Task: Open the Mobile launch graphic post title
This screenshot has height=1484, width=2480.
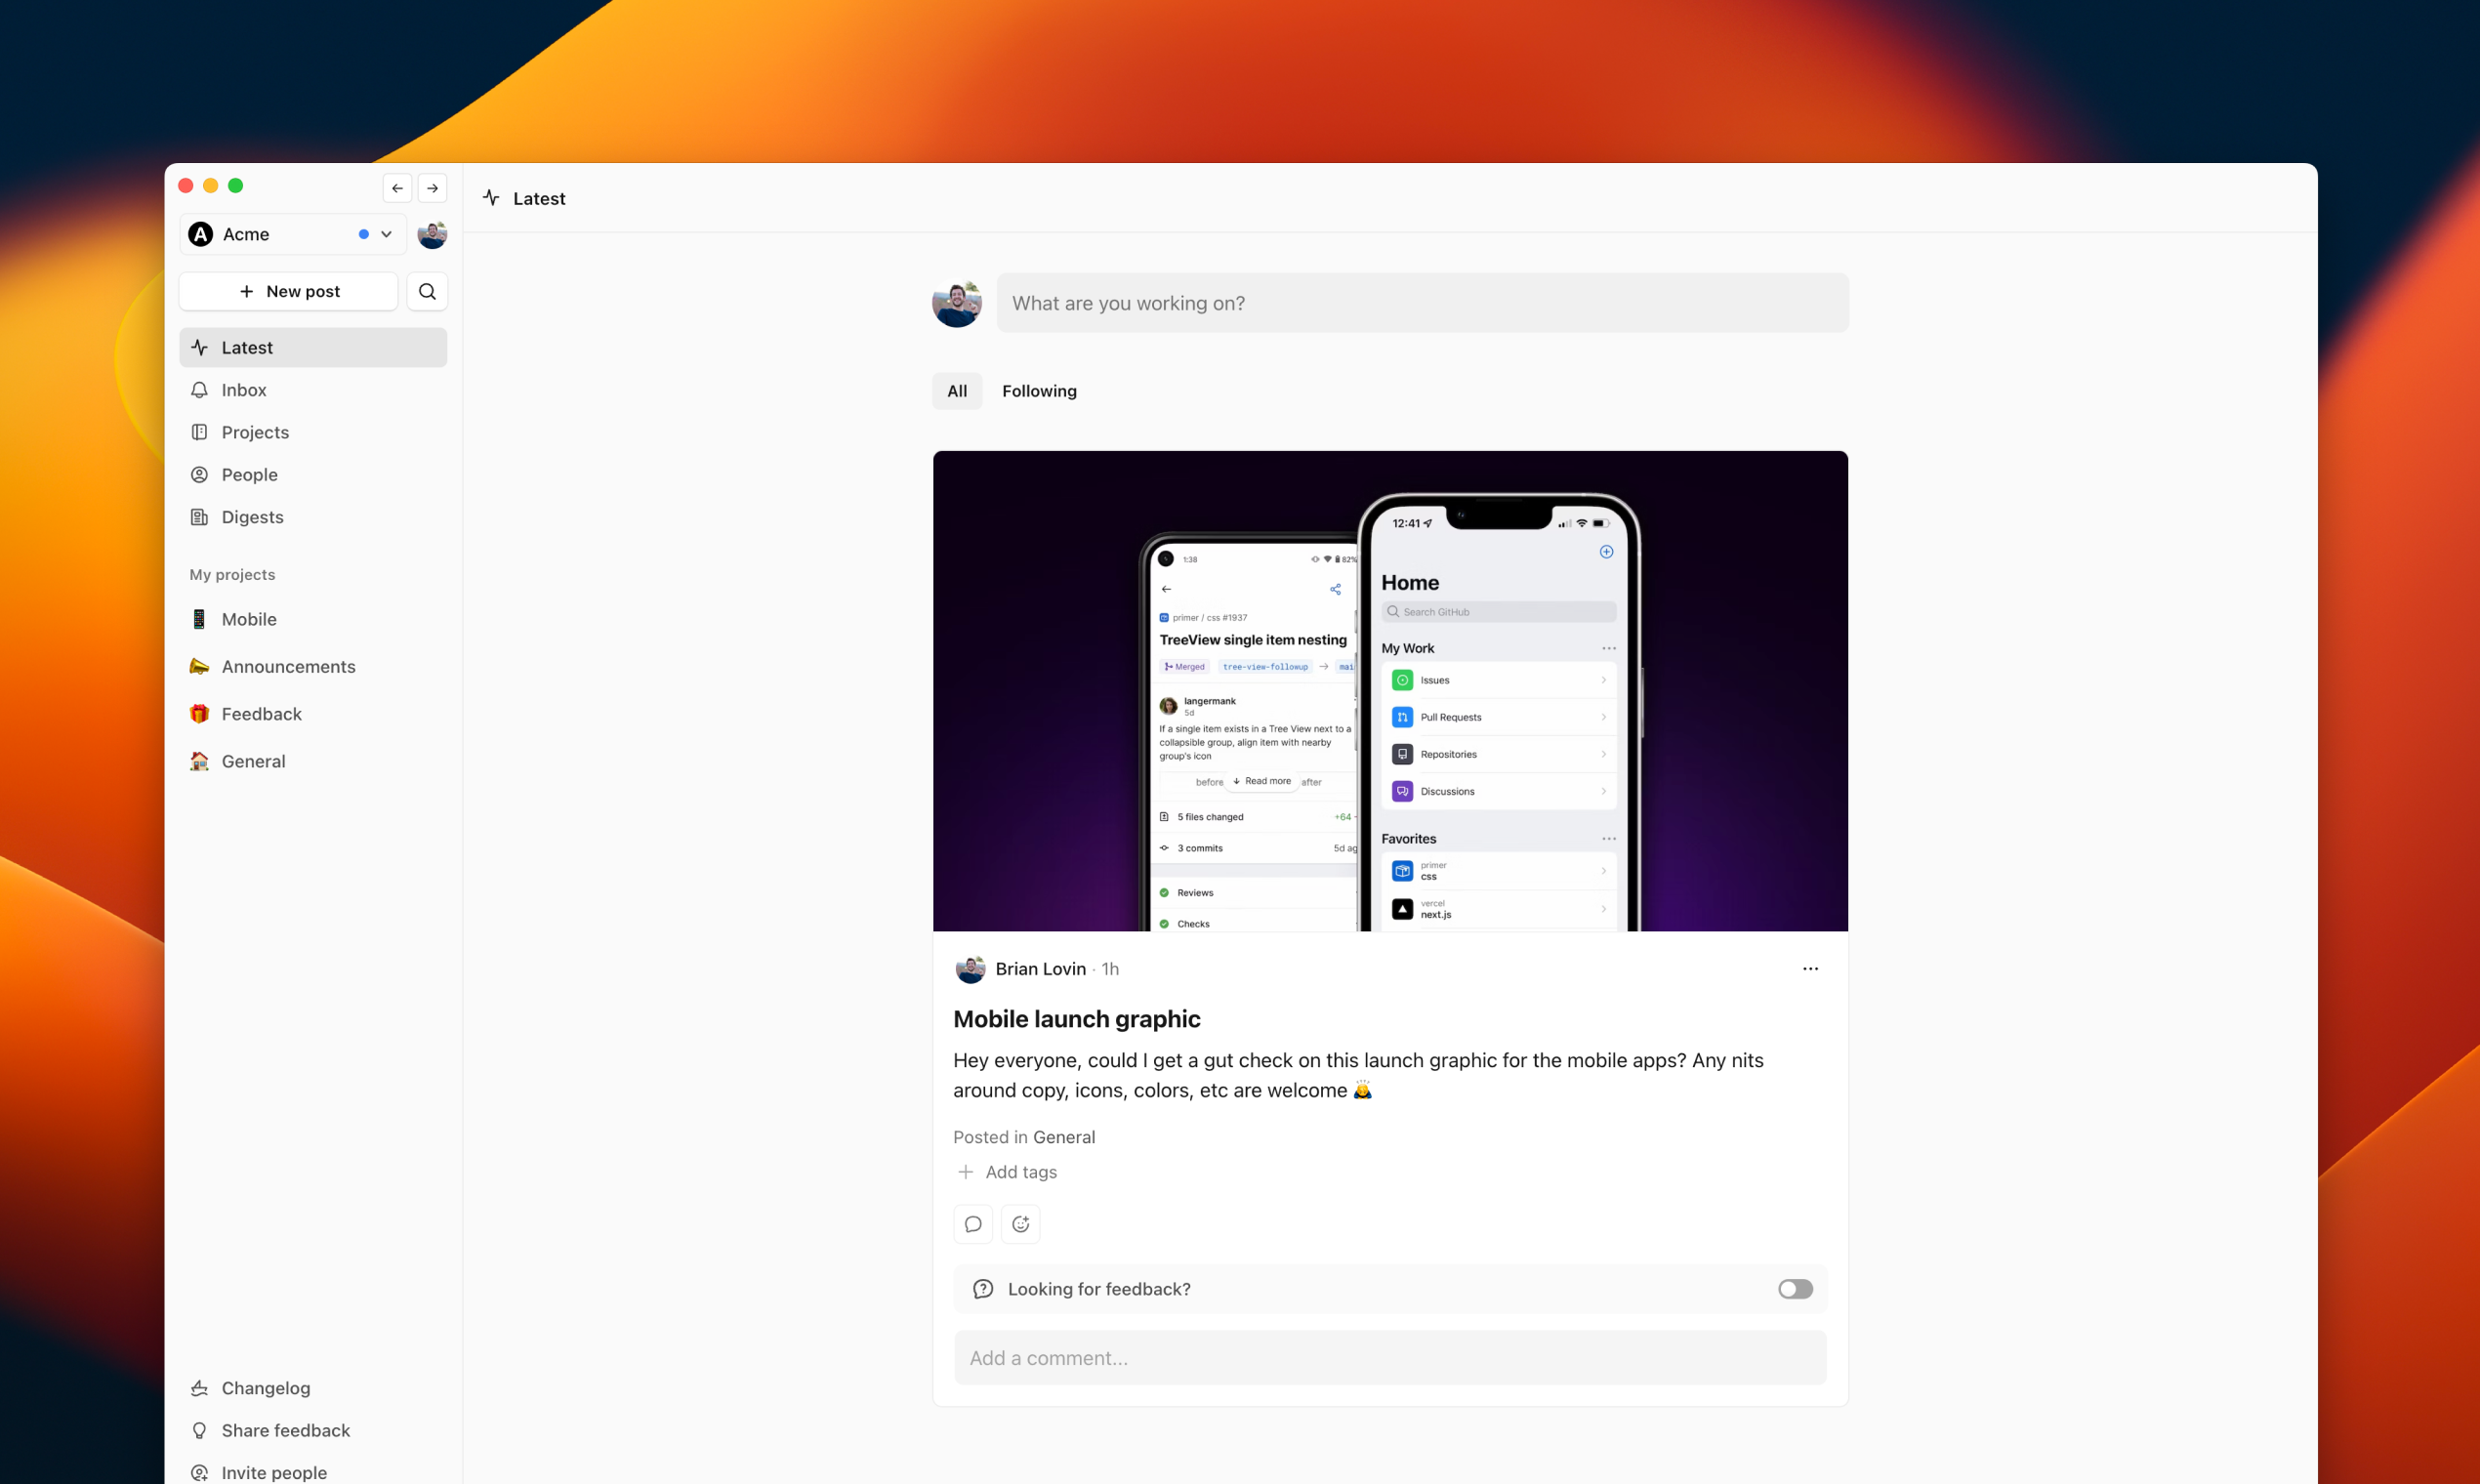Action: (1076, 1019)
